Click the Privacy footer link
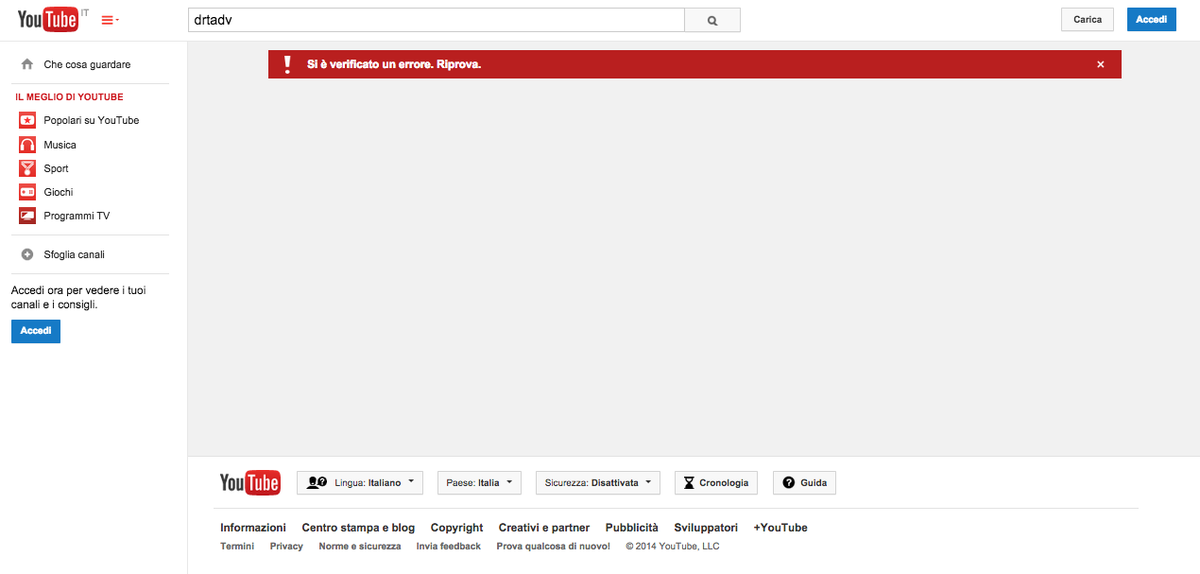Screen dimensions: 1200x574 [286, 546]
